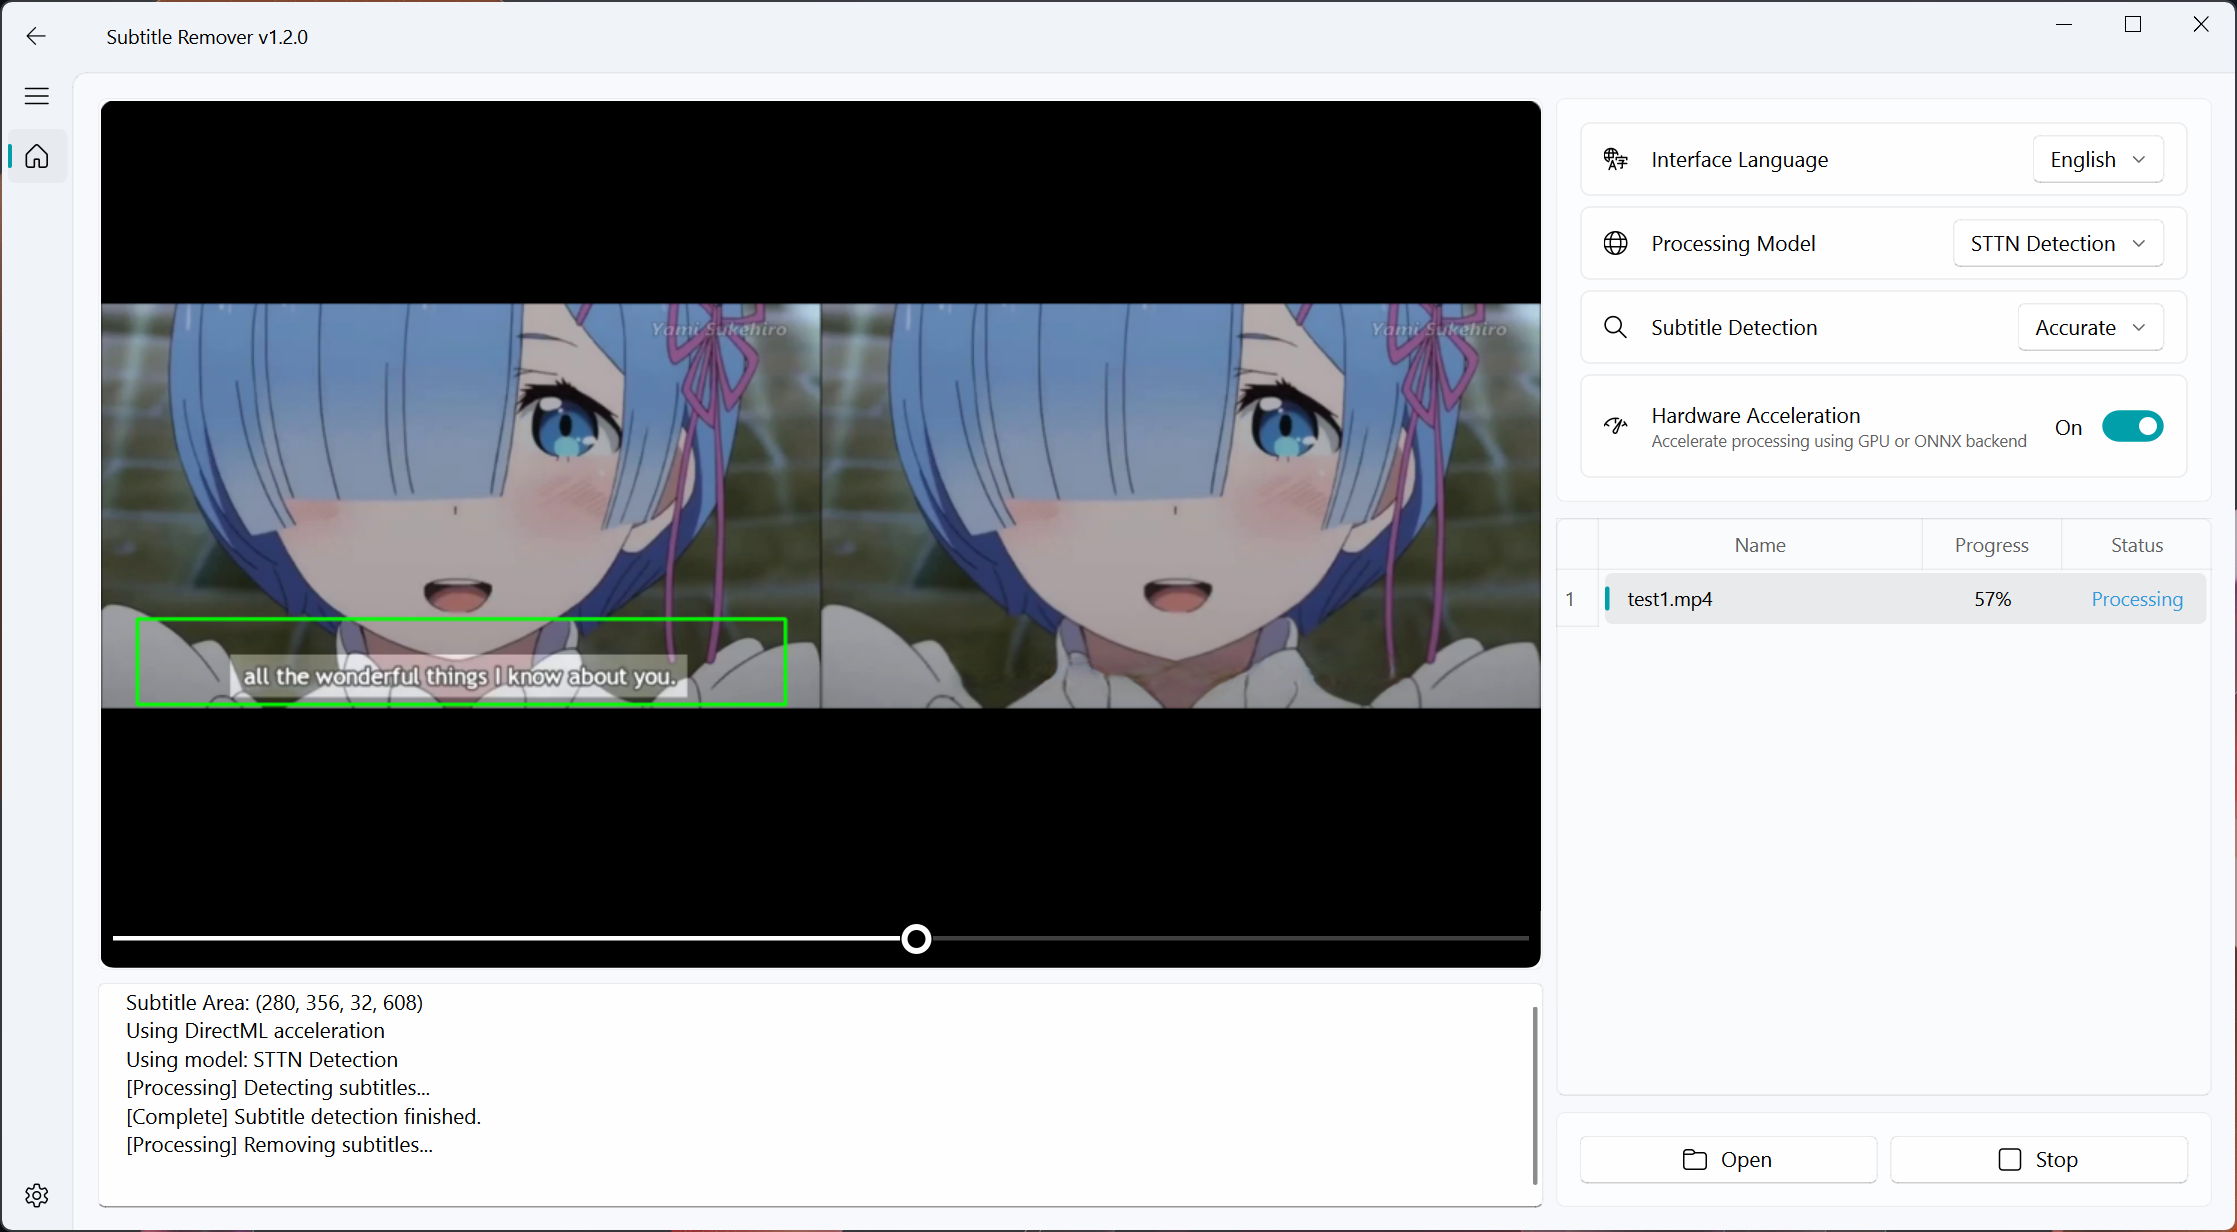The width and height of the screenshot is (2237, 1232).
Task: Close the Subtitle Remover window
Action: pyautogui.click(x=2201, y=24)
